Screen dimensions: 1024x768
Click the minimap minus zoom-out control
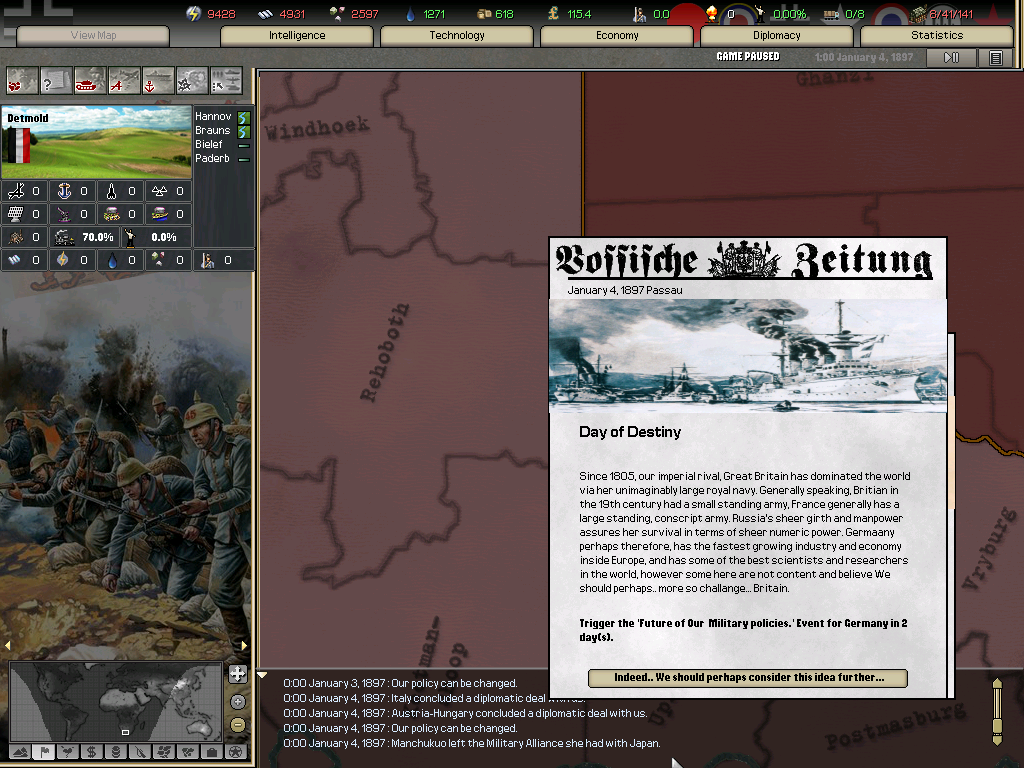coord(237,723)
